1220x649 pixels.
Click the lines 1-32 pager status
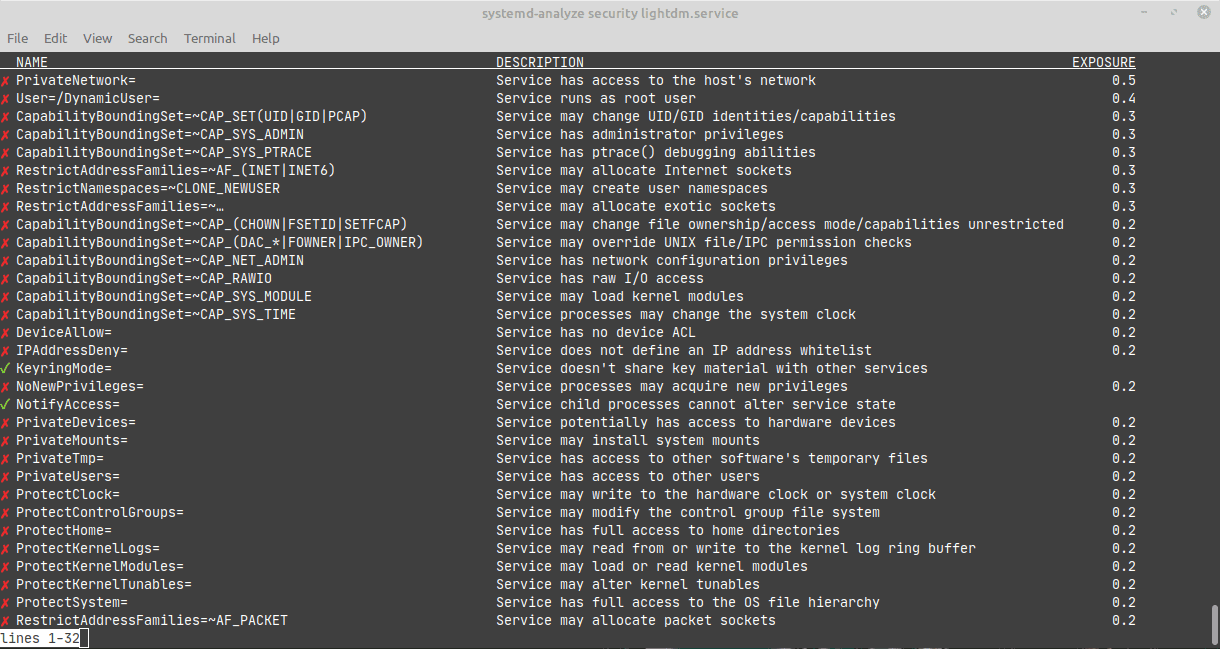[x=36, y=637]
